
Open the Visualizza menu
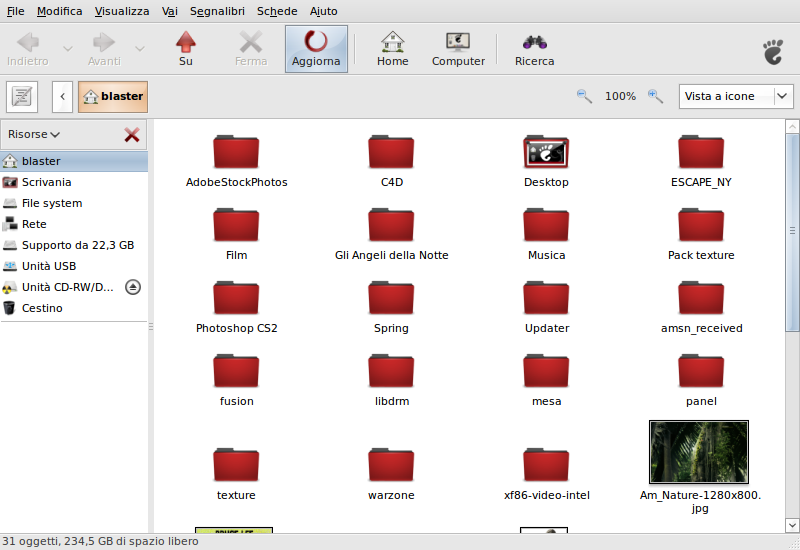[122, 11]
